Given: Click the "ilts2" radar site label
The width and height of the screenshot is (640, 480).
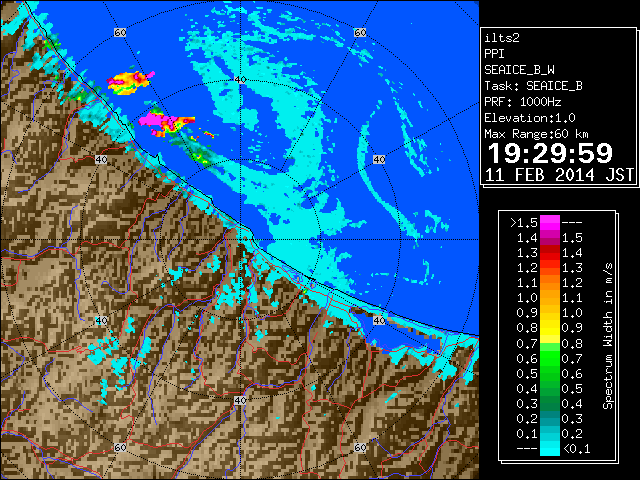Looking at the screenshot, I should pos(502,38).
